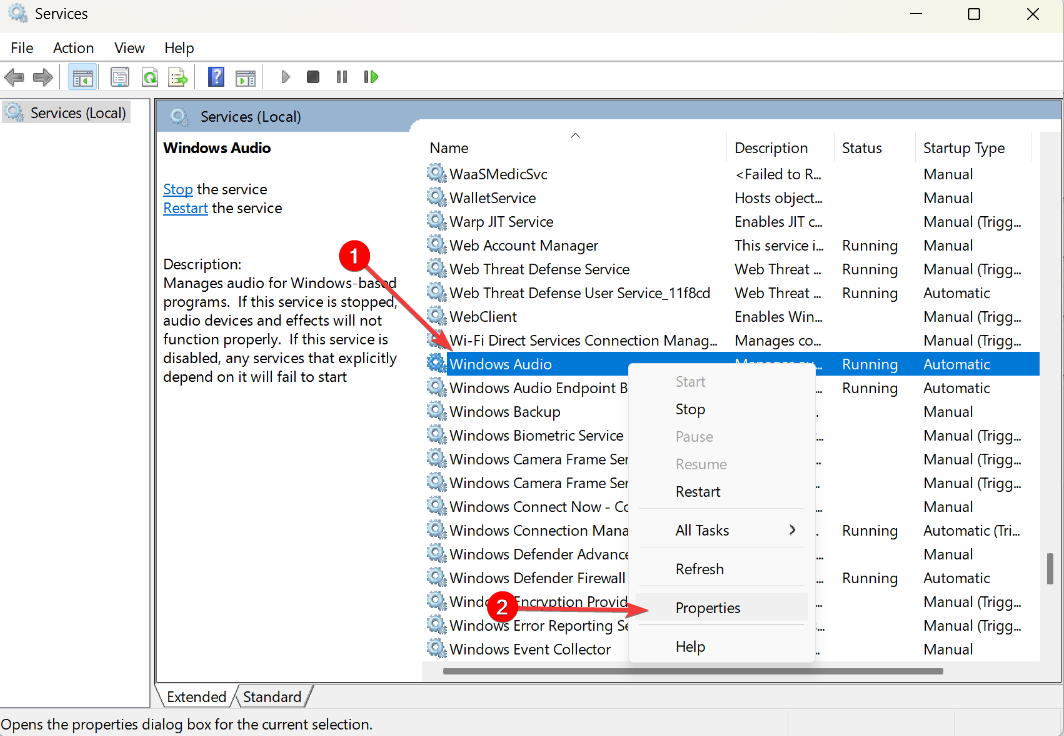Choose Properties in the context menu
The width and height of the screenshot is (1064, 736).
point(721,608)
